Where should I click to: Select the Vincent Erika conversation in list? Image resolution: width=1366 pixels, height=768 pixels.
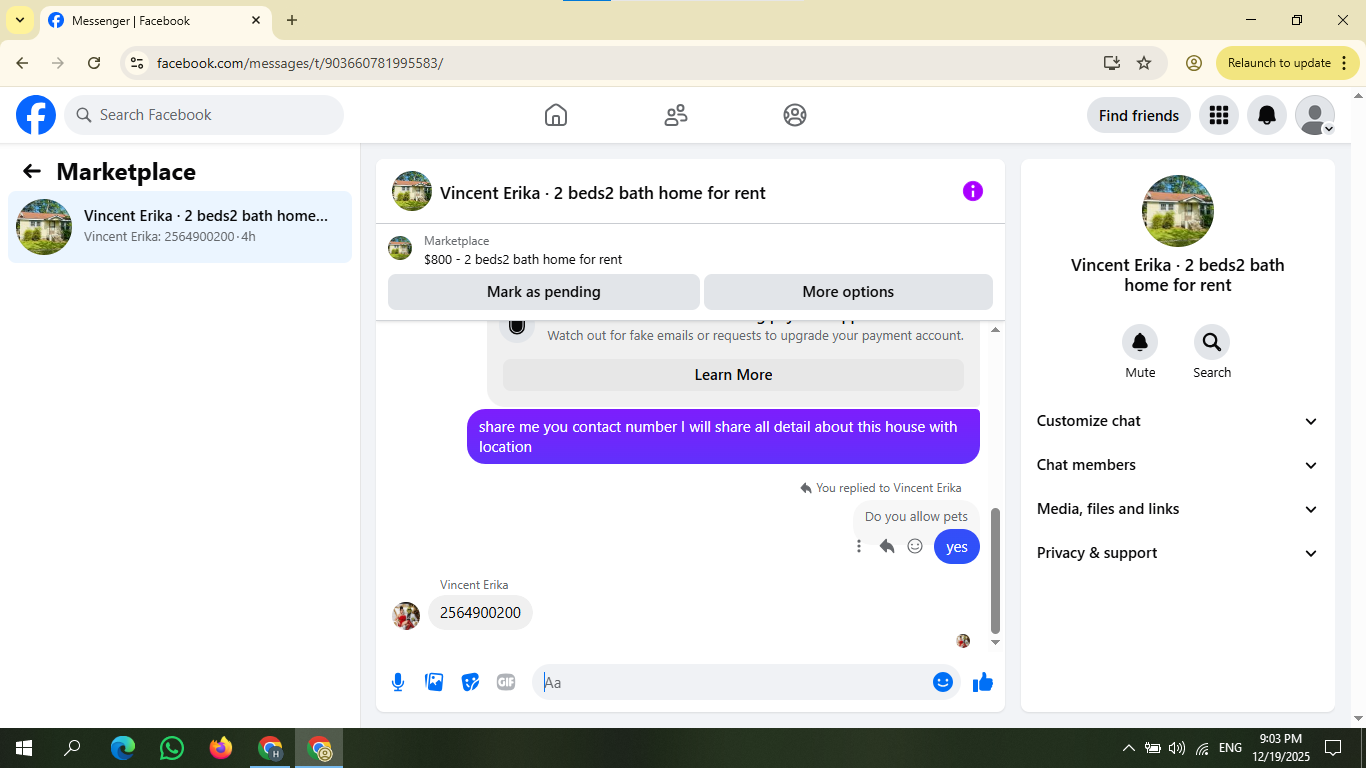(x=180, y=227)
